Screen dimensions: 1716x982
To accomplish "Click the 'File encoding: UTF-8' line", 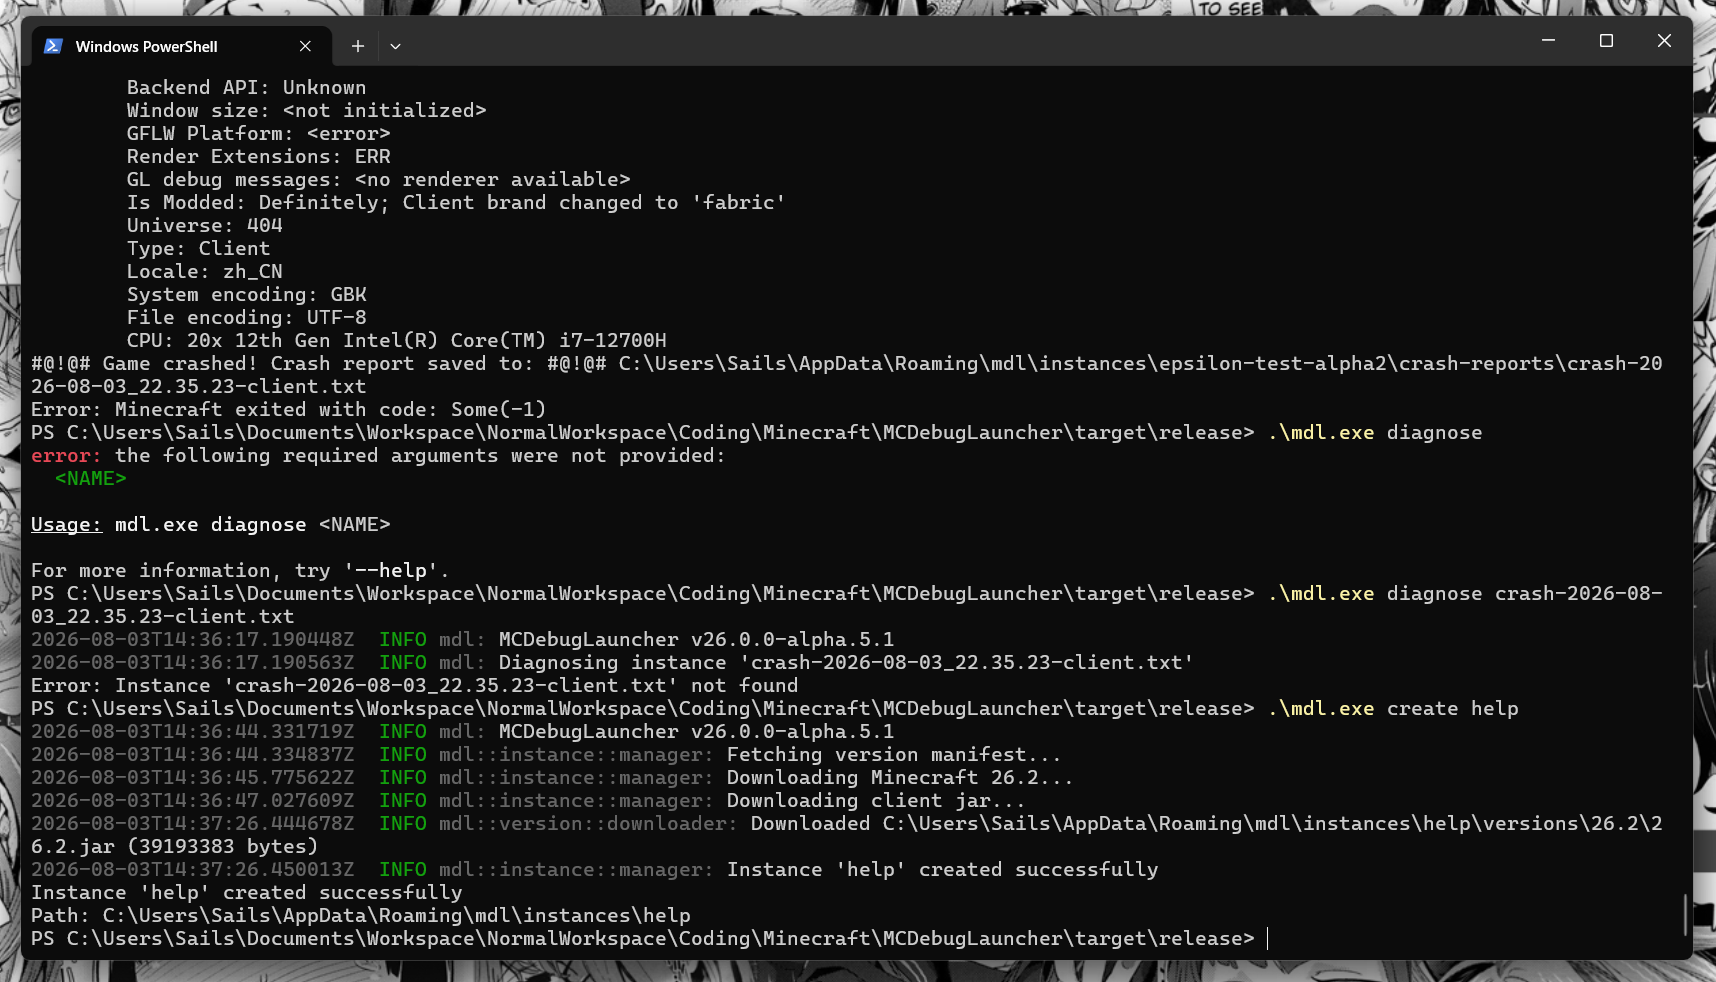I will [246, 318].
